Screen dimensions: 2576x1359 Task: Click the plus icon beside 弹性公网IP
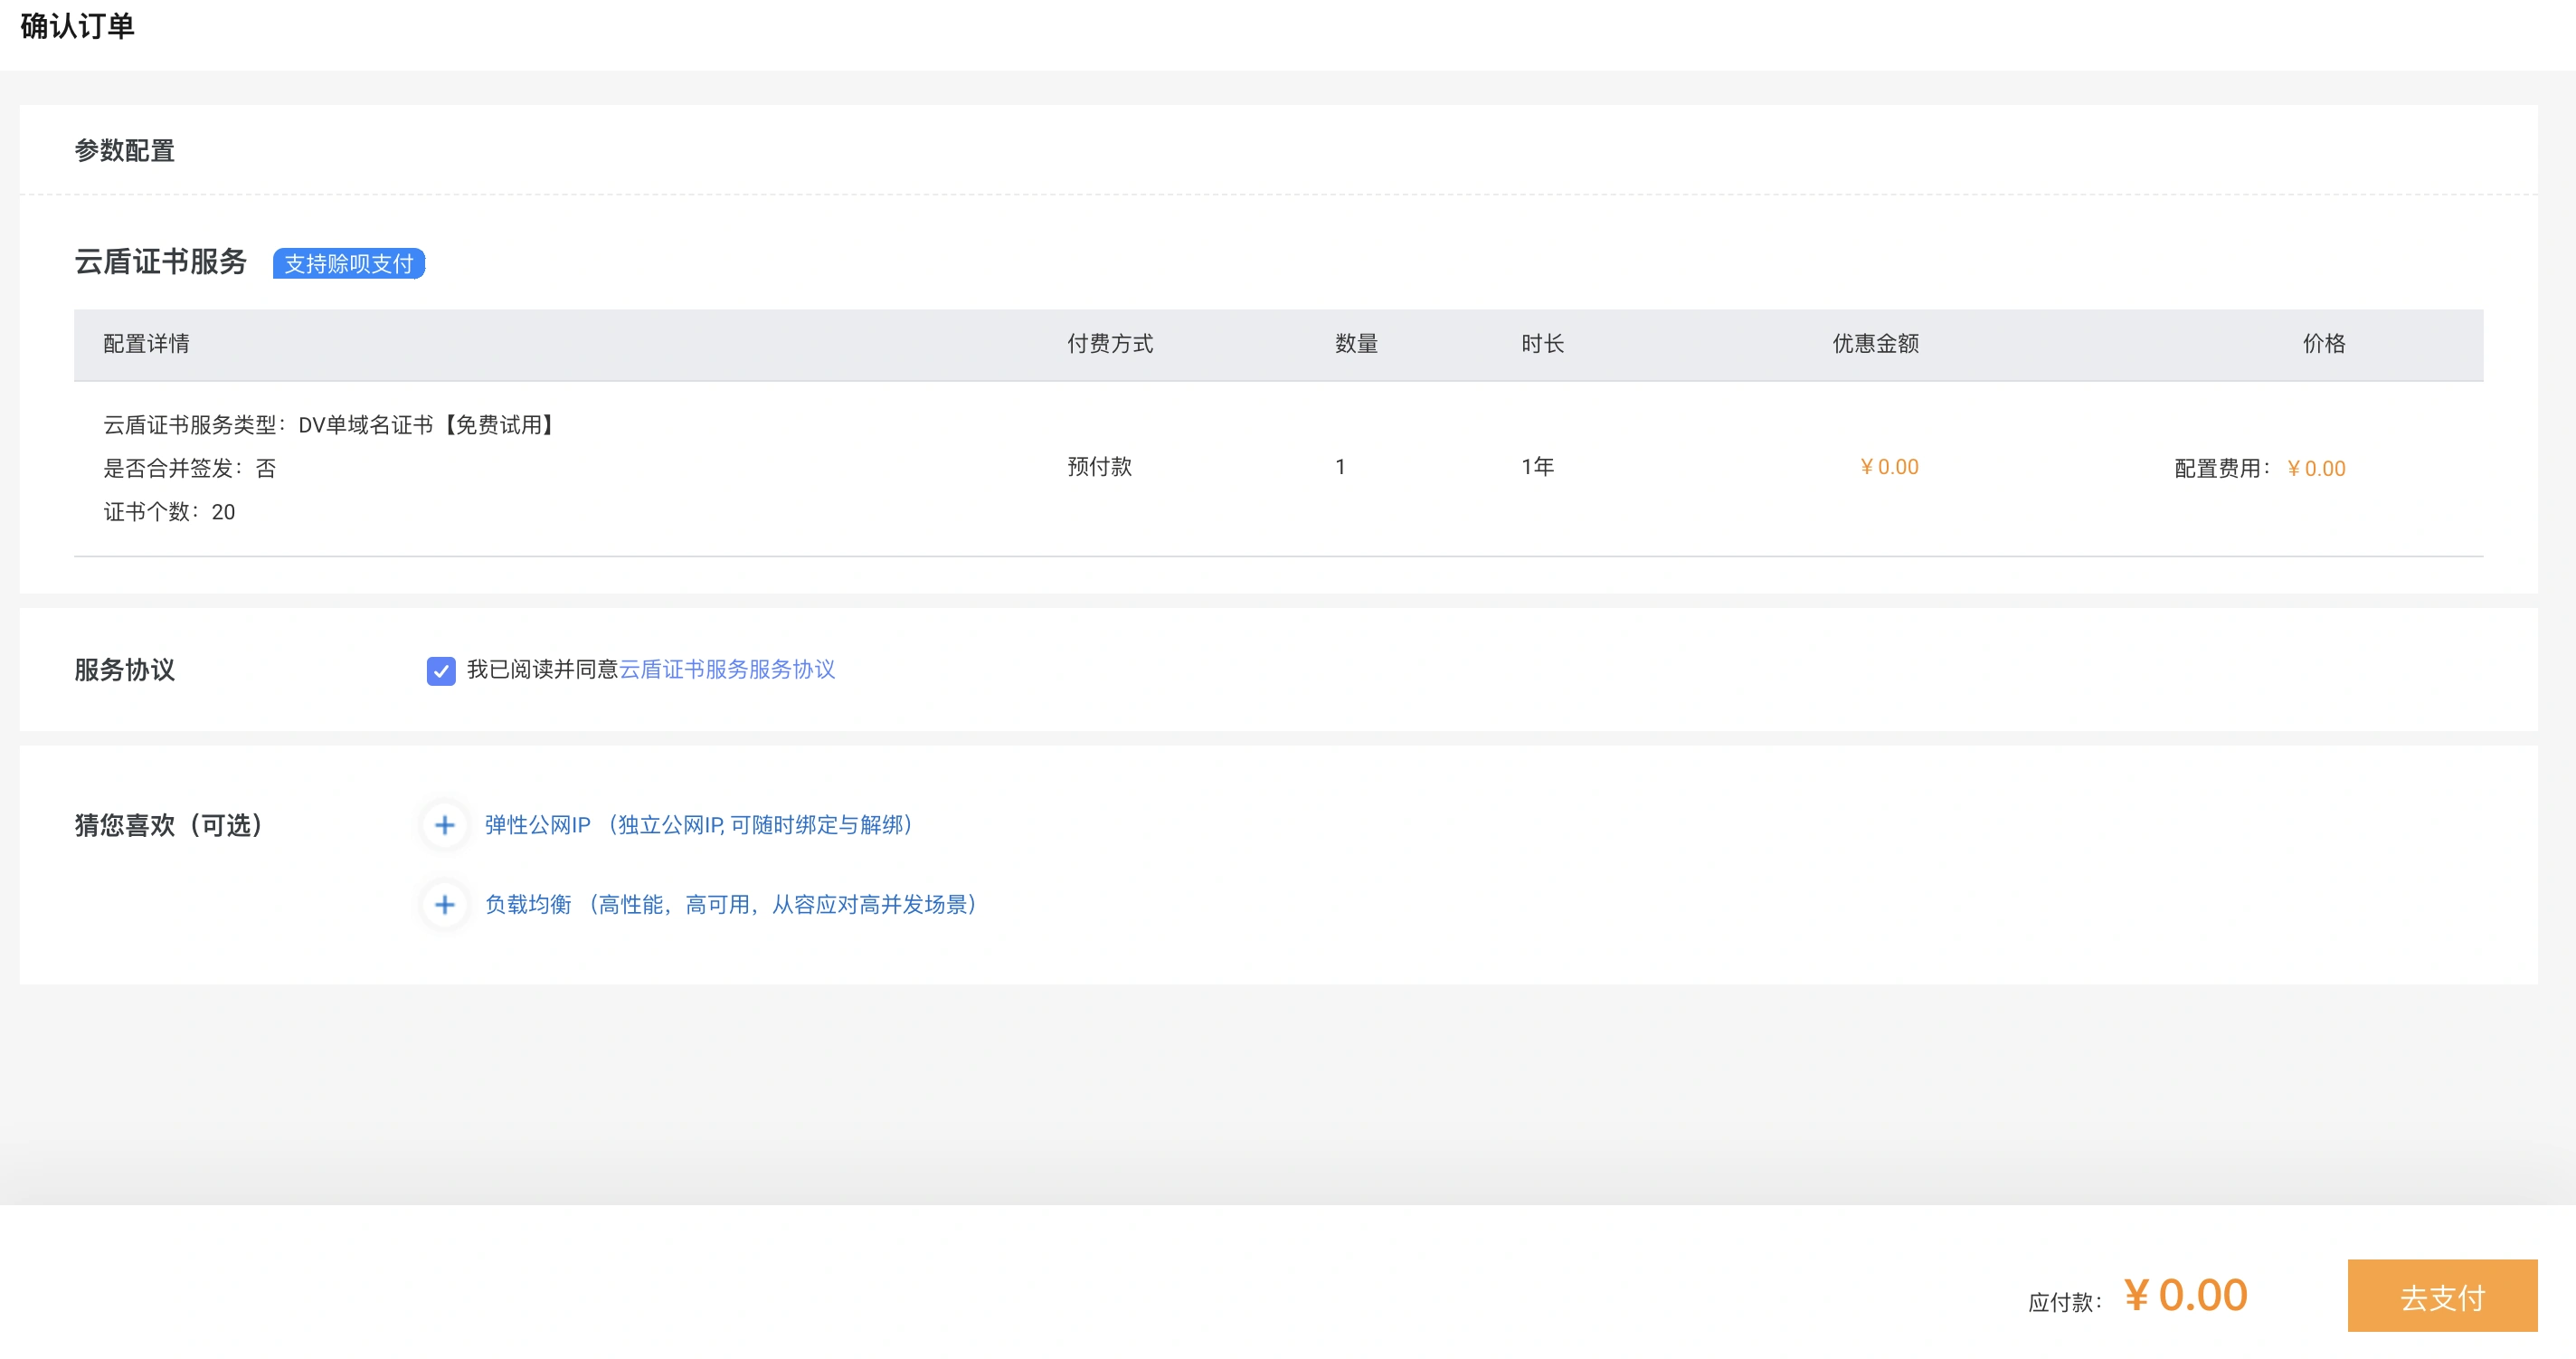[x=445, y=825]
